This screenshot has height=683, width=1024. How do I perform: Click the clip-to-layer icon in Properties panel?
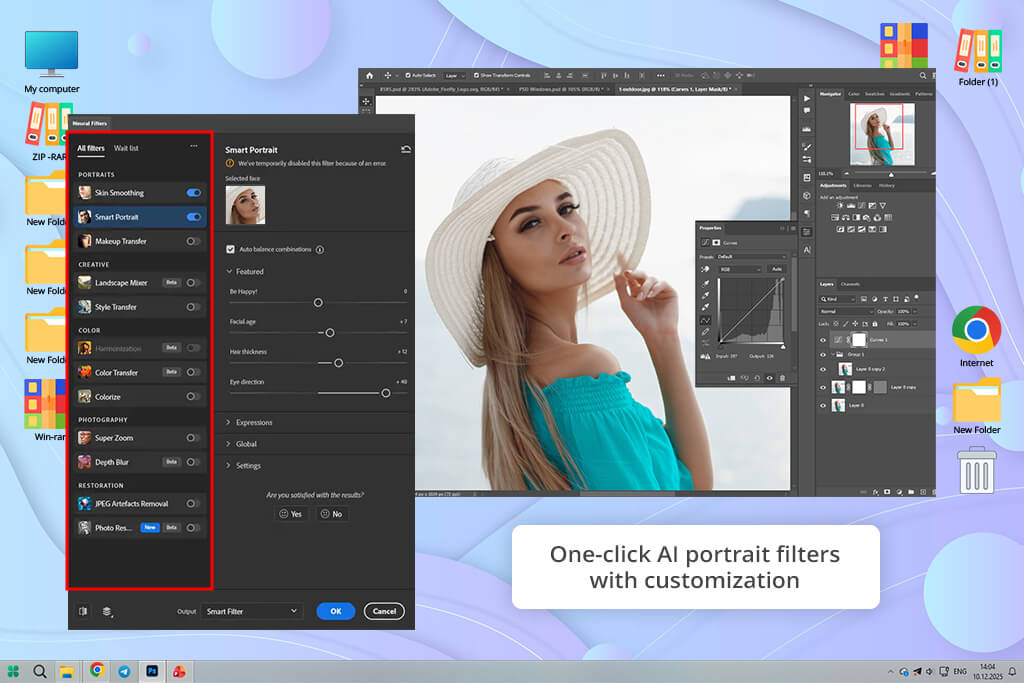coord(731,378)
